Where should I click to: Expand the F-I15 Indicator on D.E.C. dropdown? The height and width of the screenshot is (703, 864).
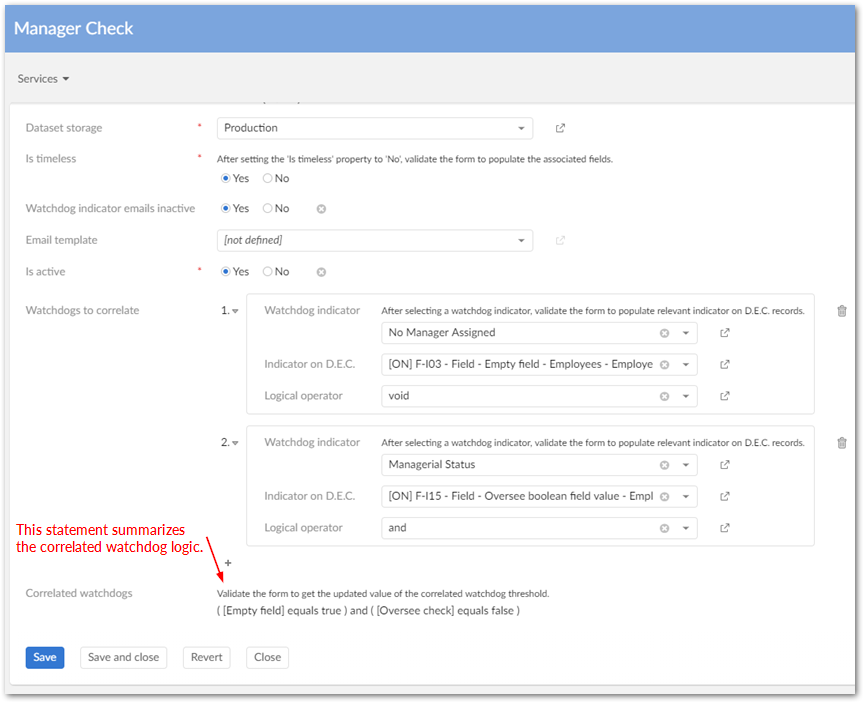[686, 496]
